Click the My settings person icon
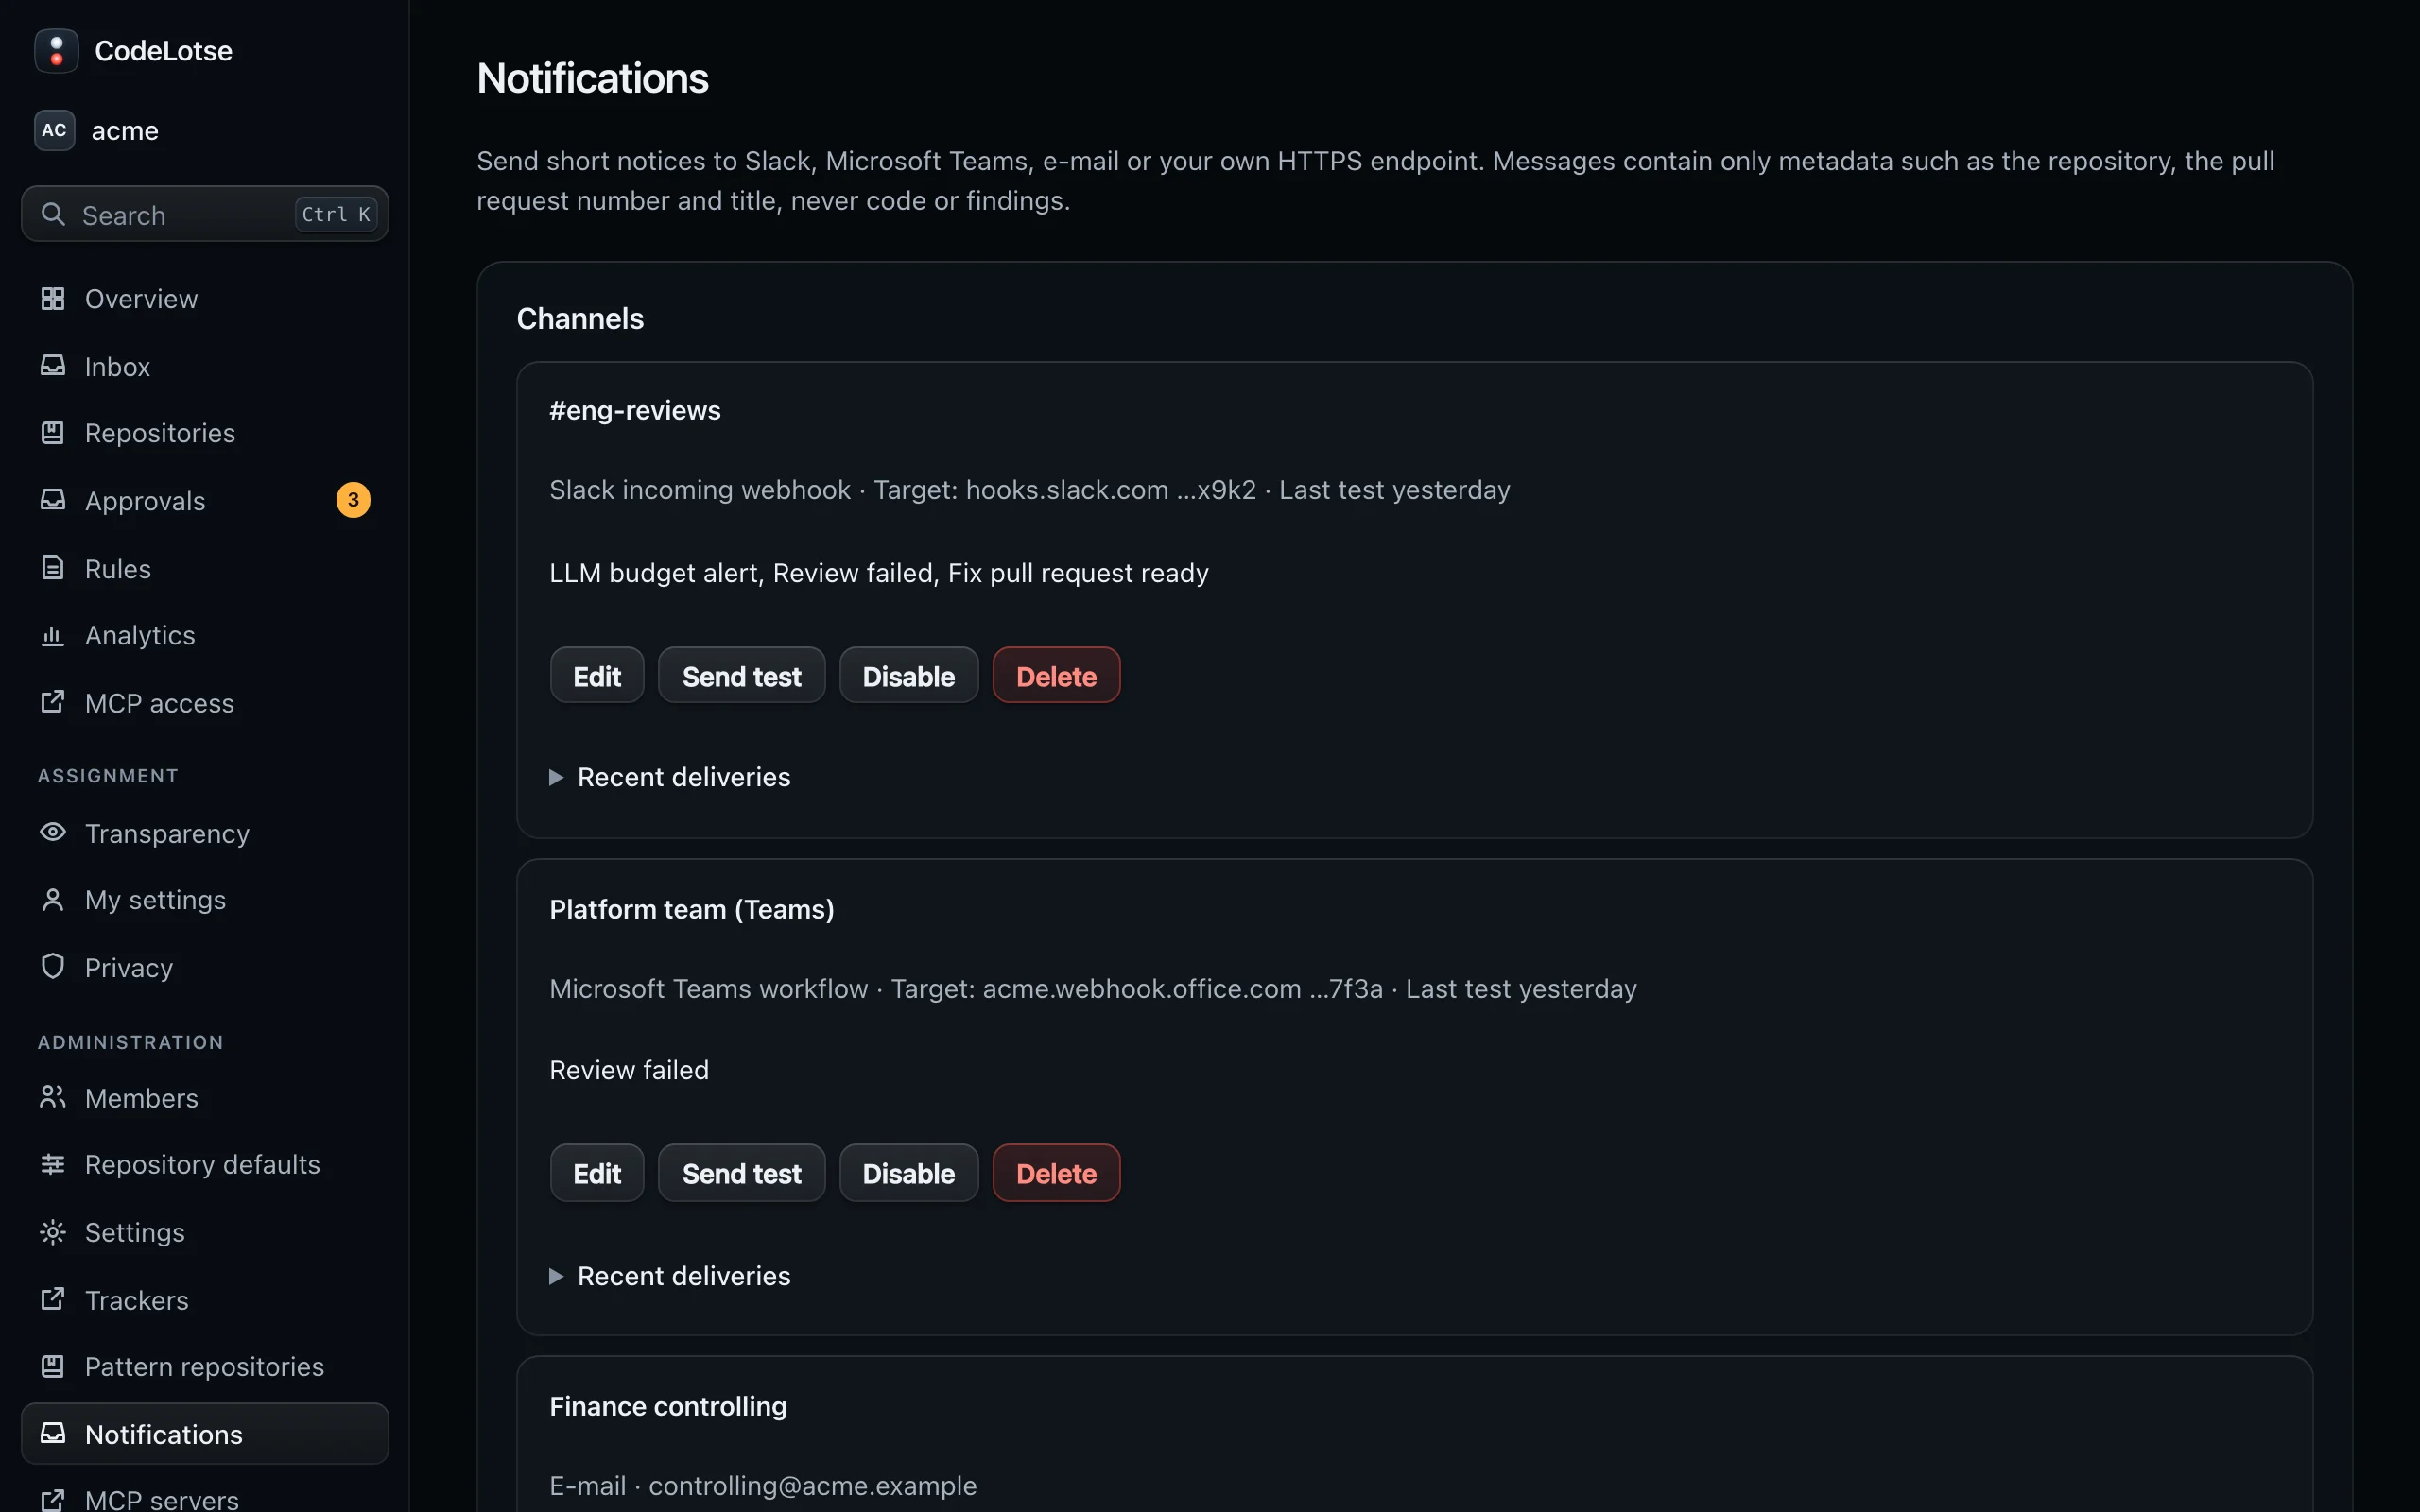 tap(53, 900)
